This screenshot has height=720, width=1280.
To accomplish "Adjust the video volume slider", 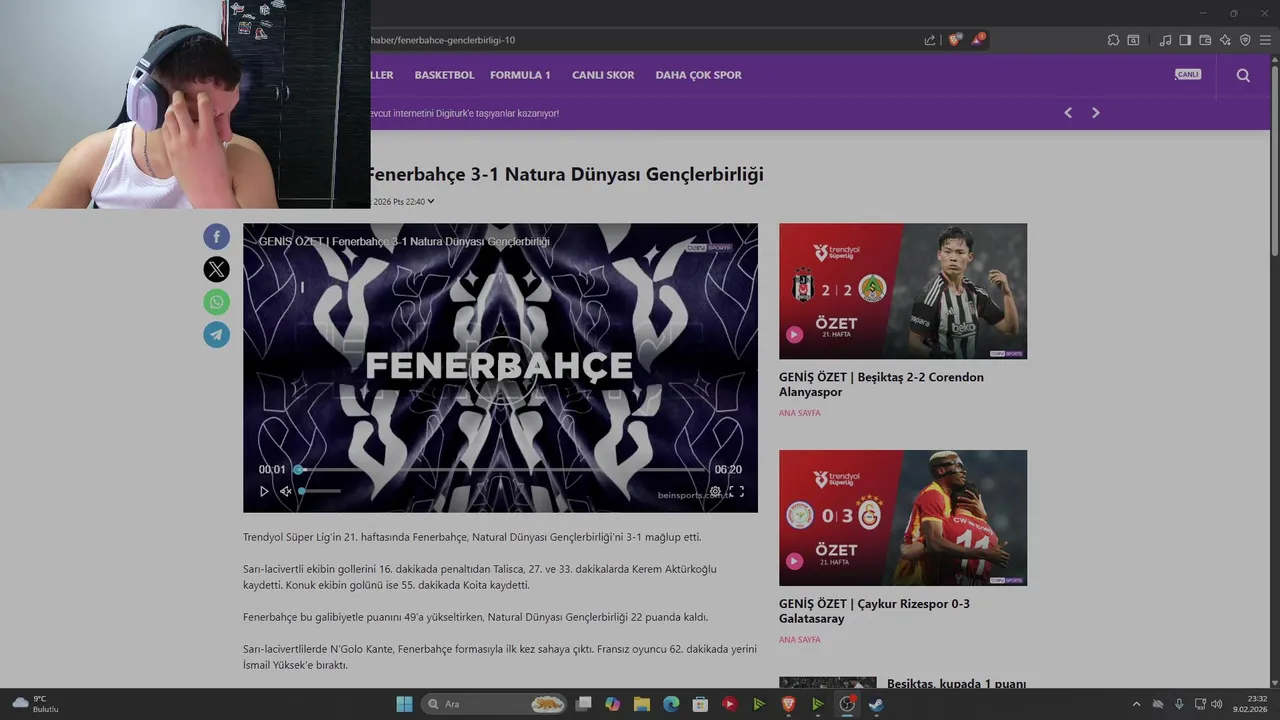I will point(320,491).
